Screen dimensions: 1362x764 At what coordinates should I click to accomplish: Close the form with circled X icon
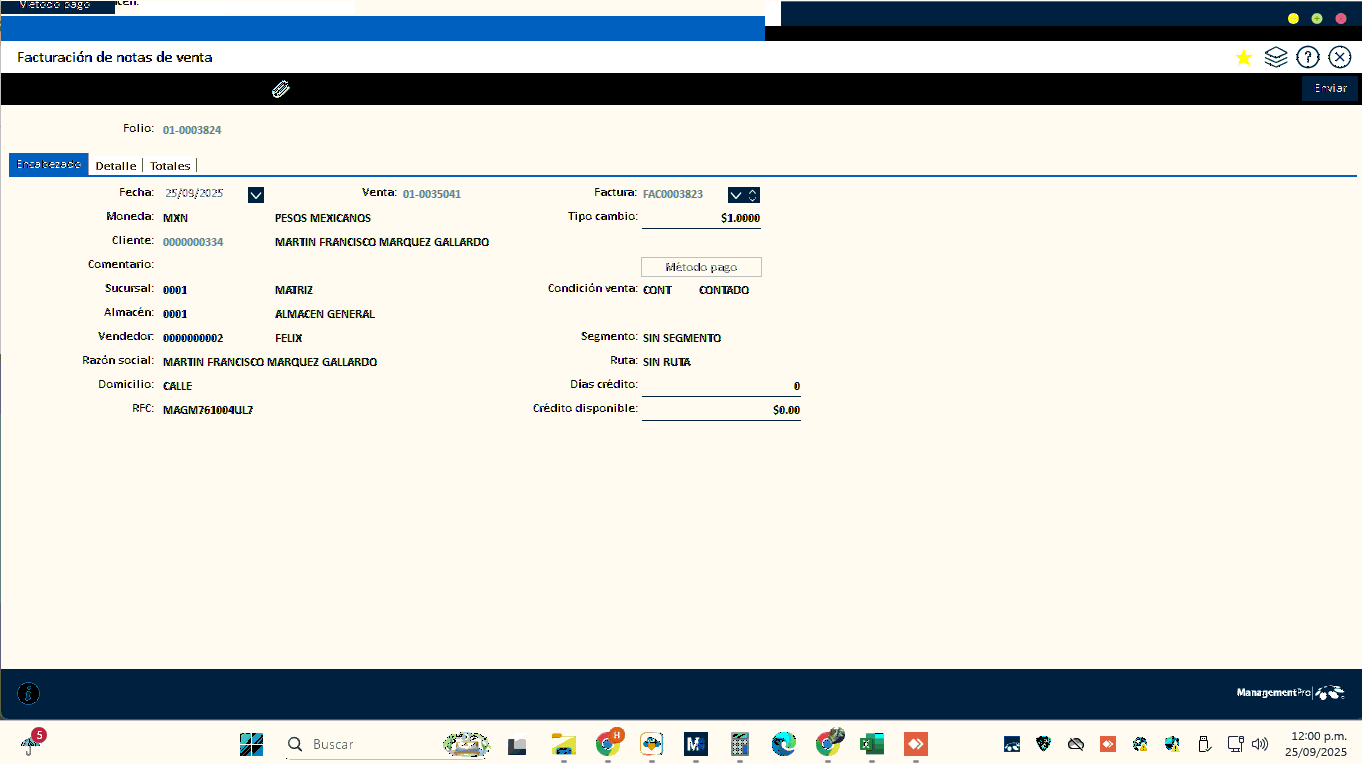tap(1340, 58)
